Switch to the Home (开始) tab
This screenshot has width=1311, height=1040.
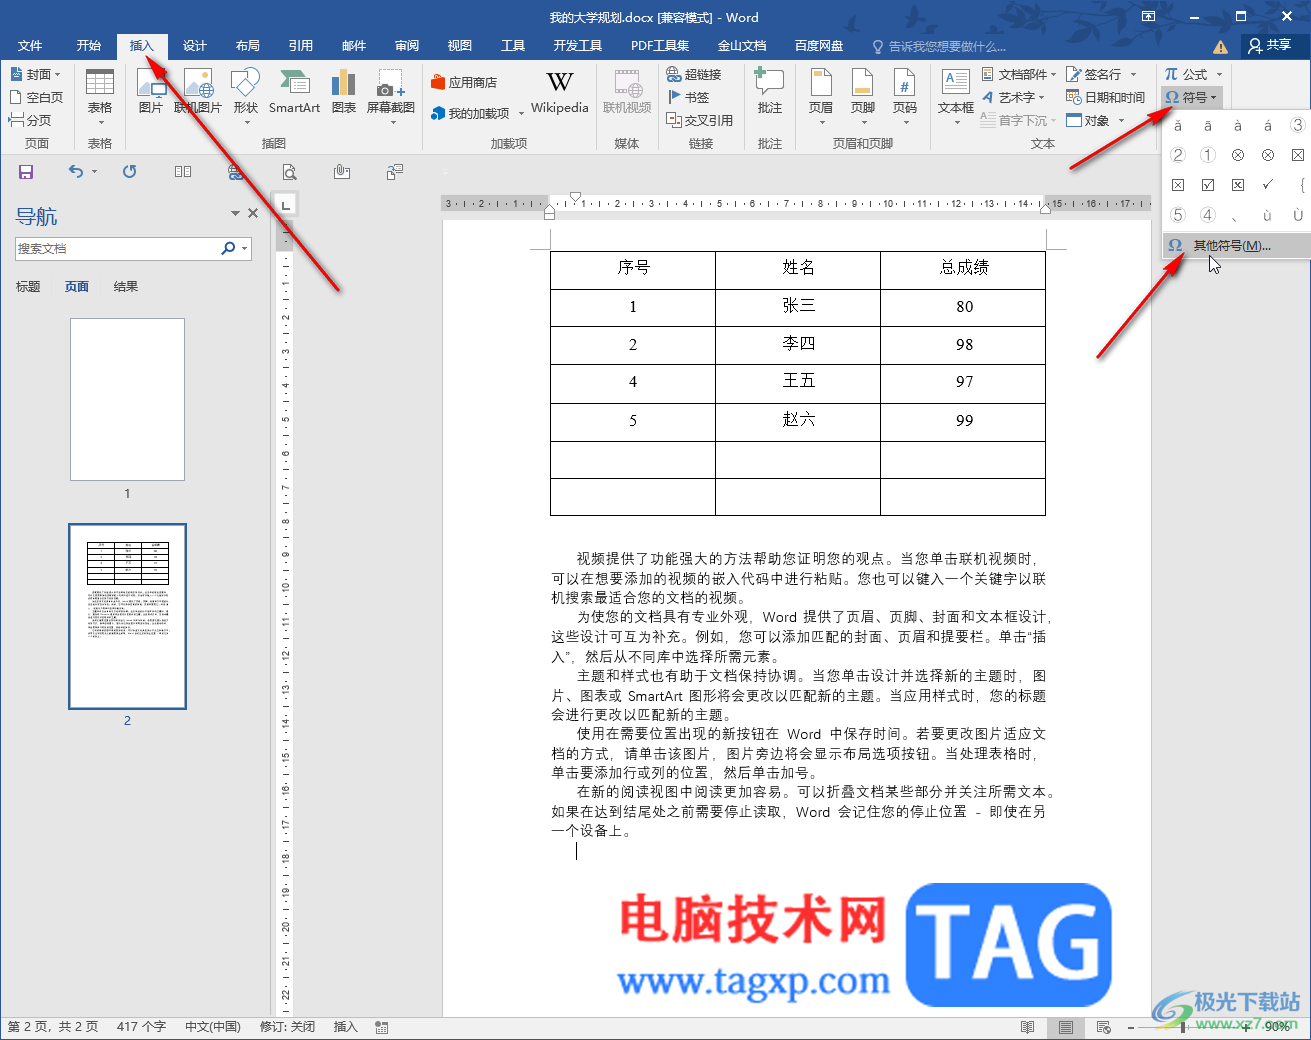(x=89, y=46)
